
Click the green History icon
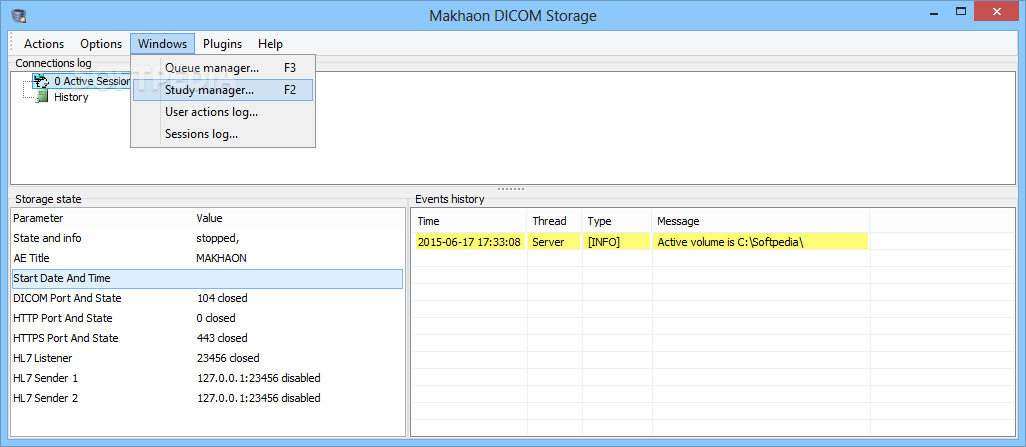pos(43,97)
